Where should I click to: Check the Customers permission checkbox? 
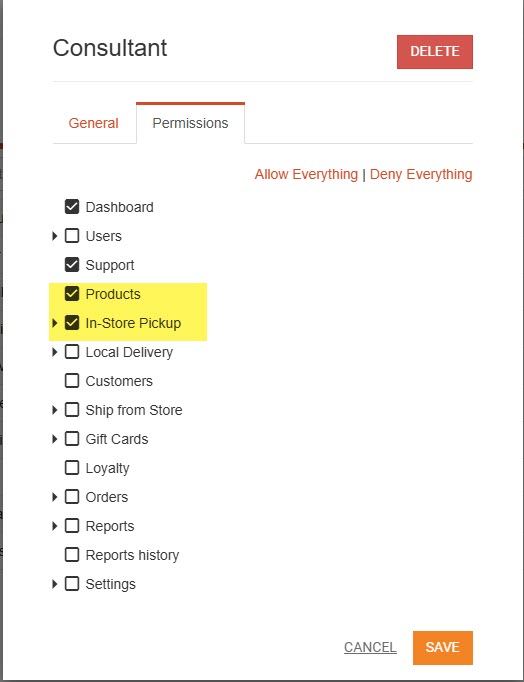(72, 381)
